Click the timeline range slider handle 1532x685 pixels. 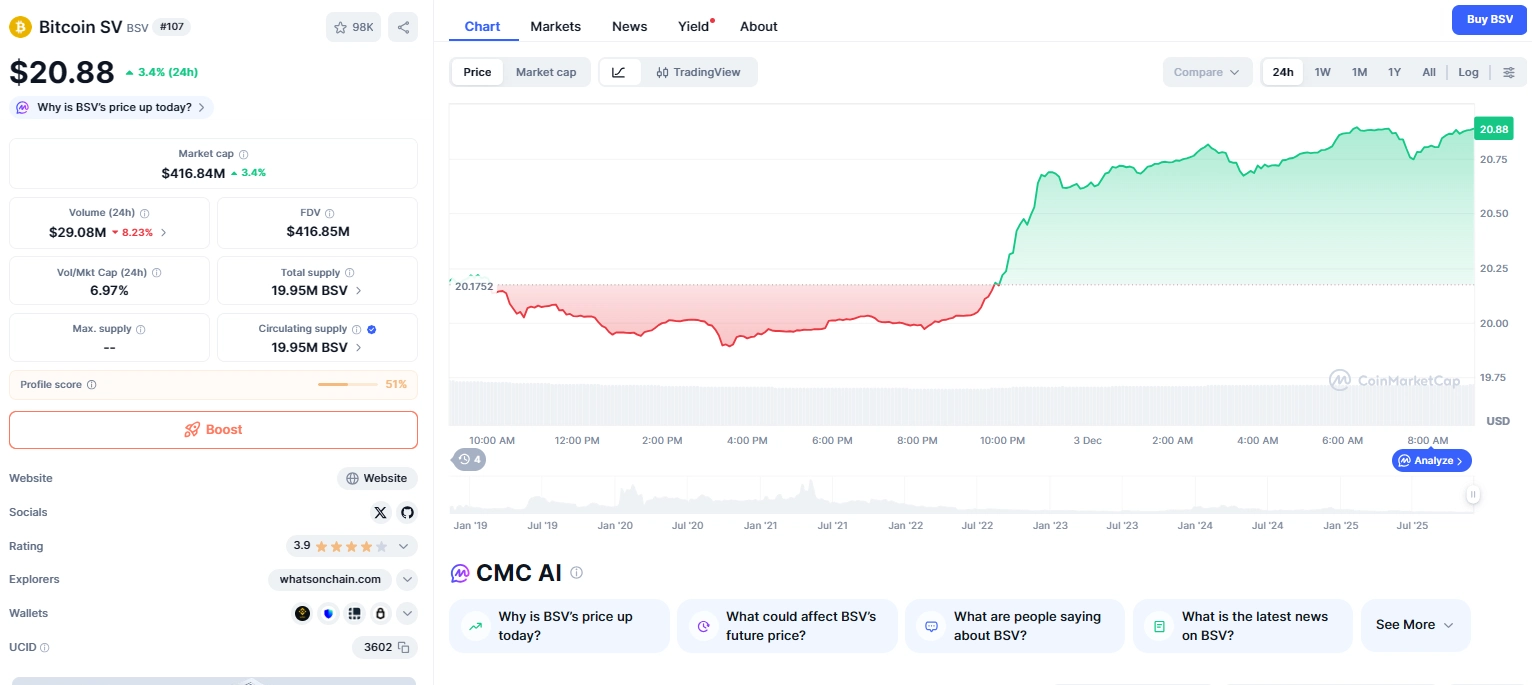(1473, 494)
